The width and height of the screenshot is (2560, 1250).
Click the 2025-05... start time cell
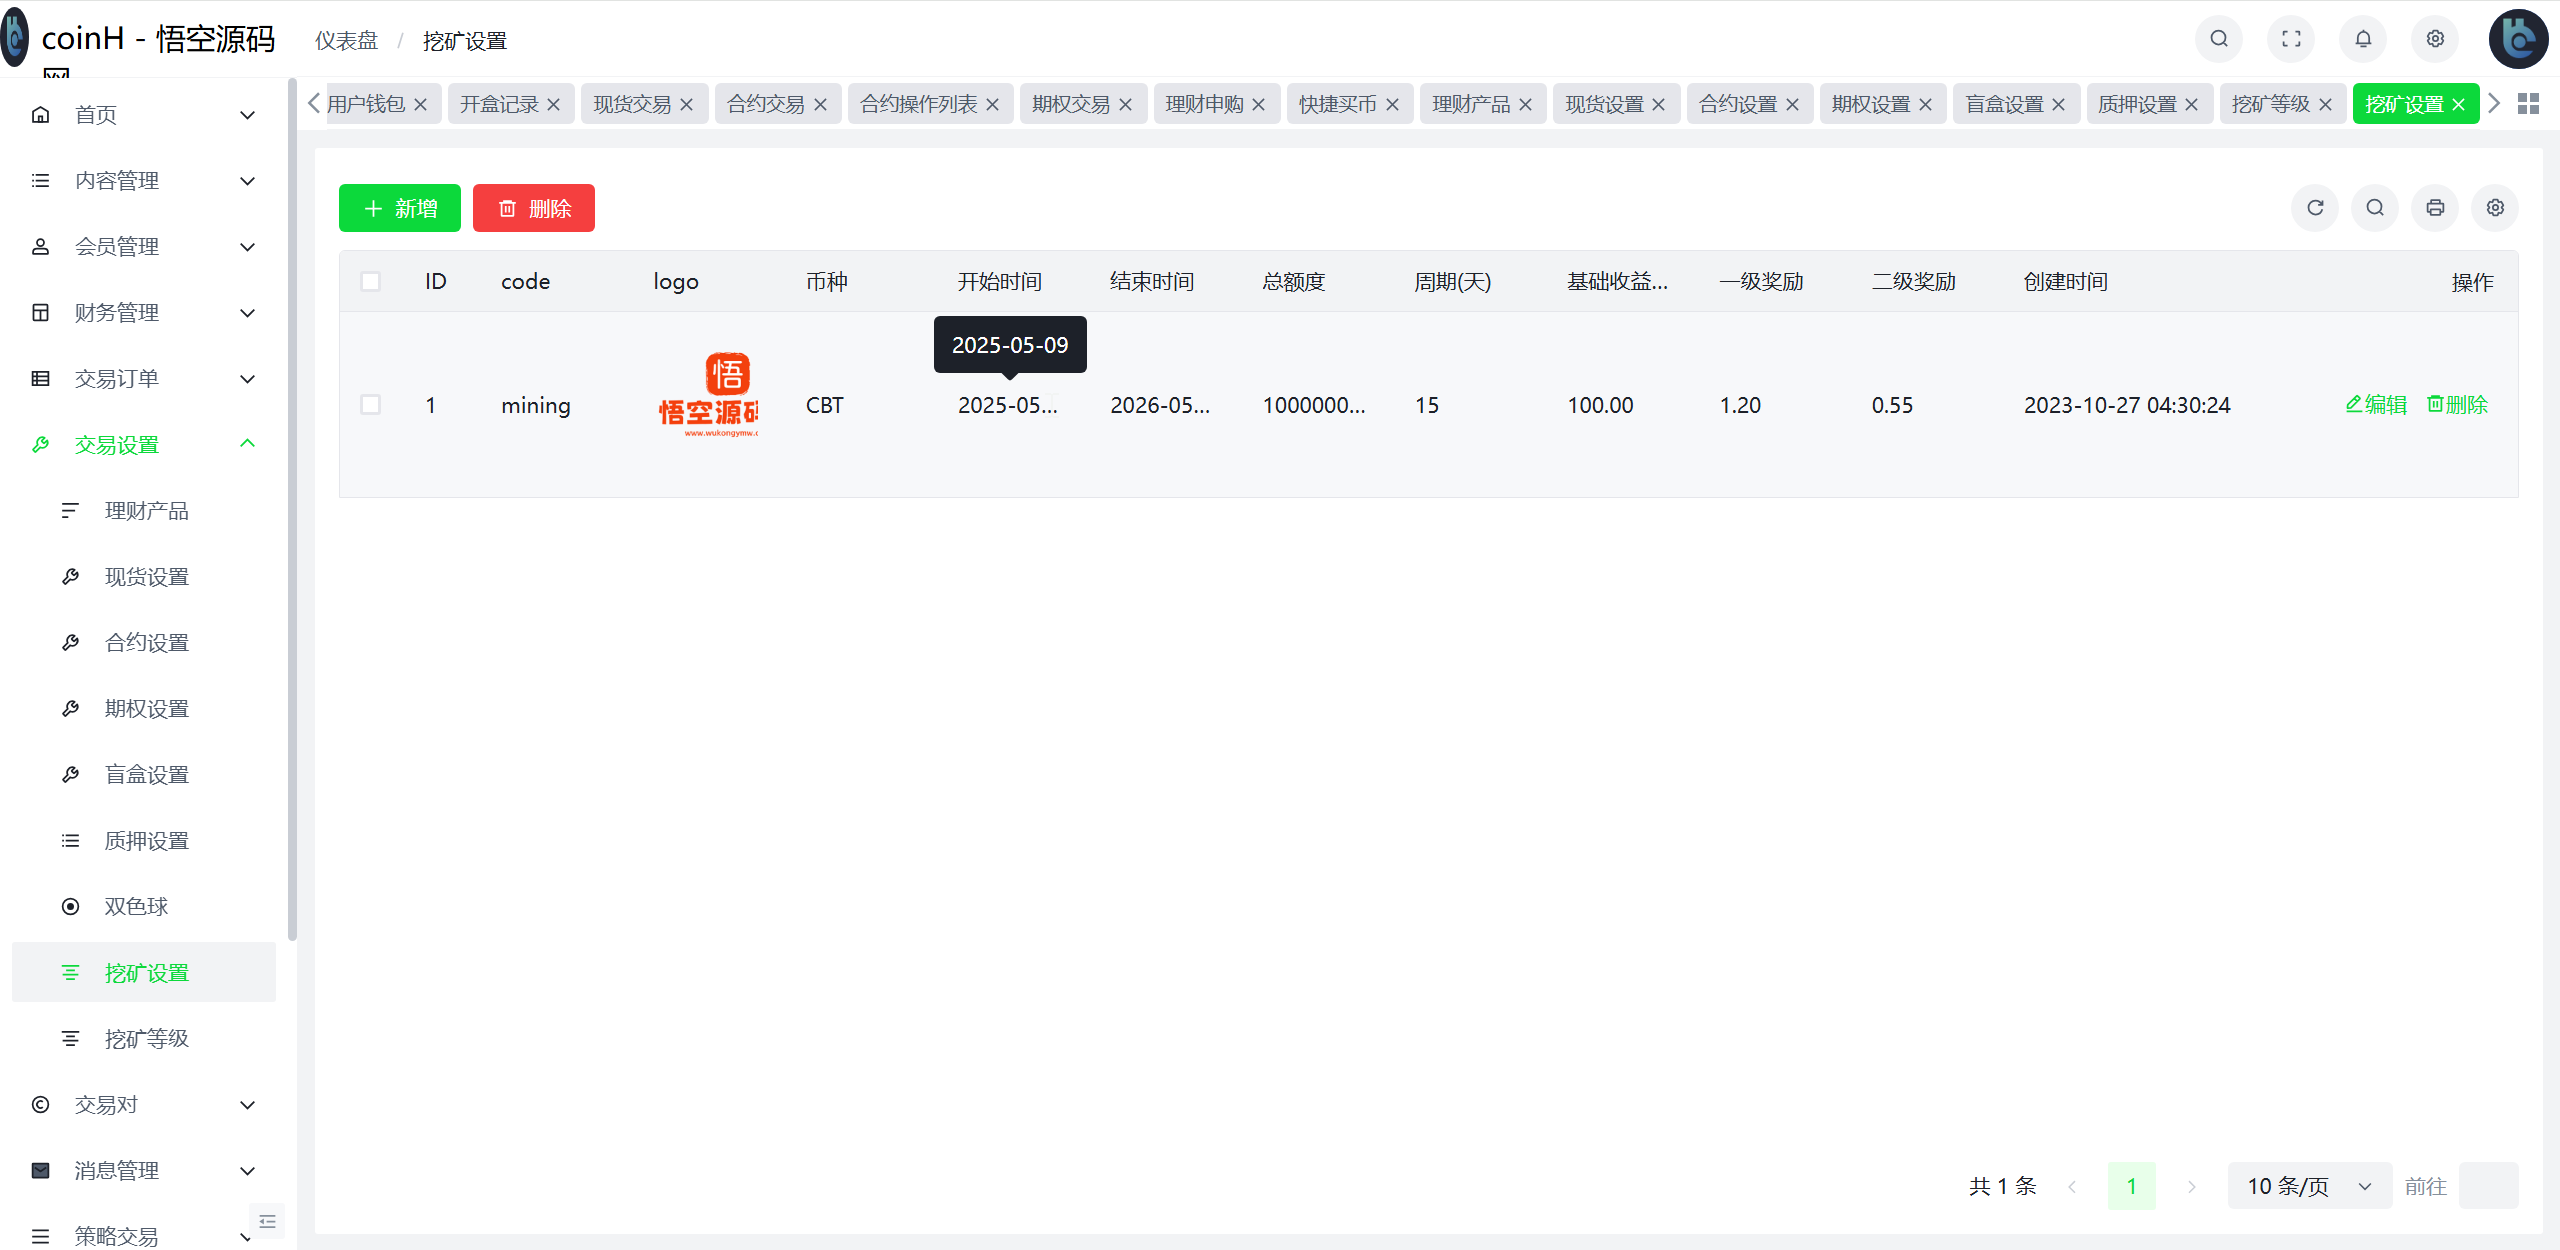click(1007, 405)
